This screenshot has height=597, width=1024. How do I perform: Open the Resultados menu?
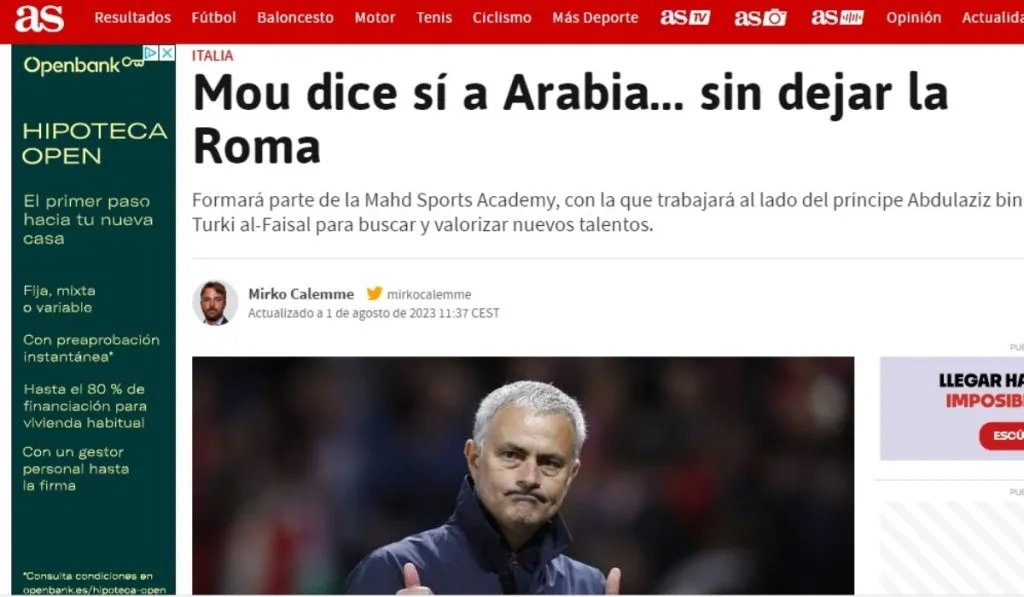[x=133, y=18]
